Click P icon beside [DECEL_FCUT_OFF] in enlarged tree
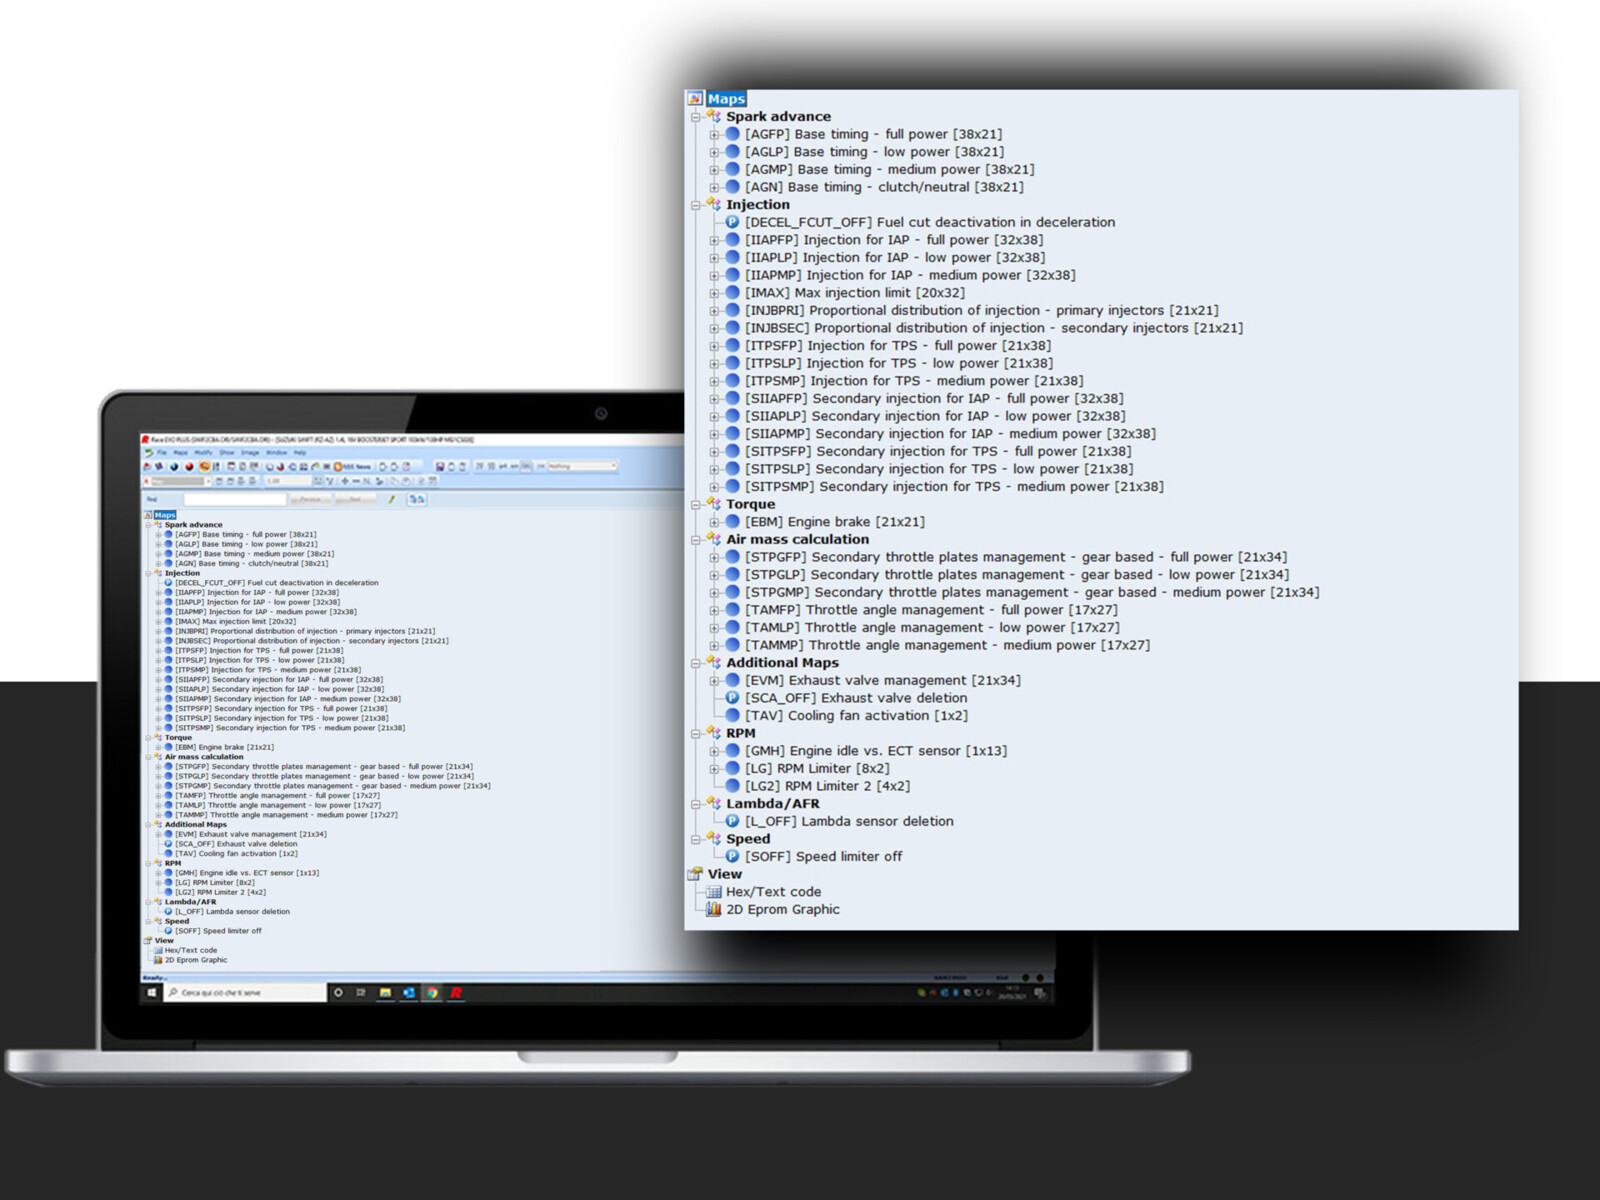This screenshot has height=1200, width=1600. tap(732, 222)
